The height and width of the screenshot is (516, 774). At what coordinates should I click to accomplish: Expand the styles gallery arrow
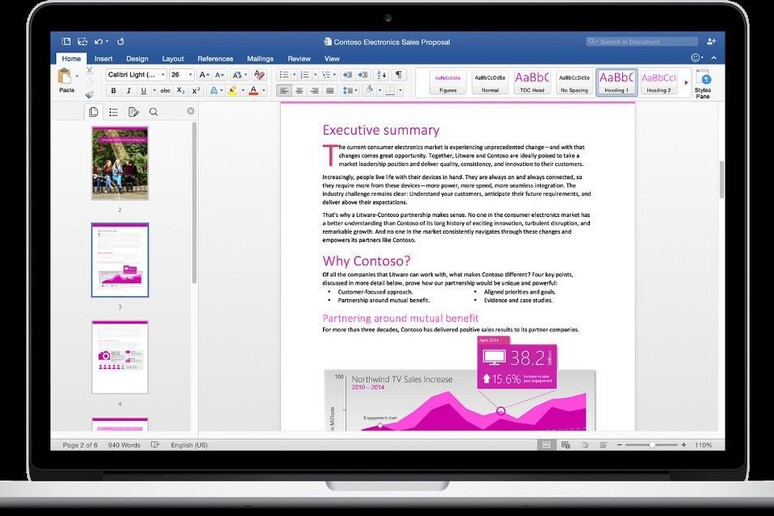[686, 82]
